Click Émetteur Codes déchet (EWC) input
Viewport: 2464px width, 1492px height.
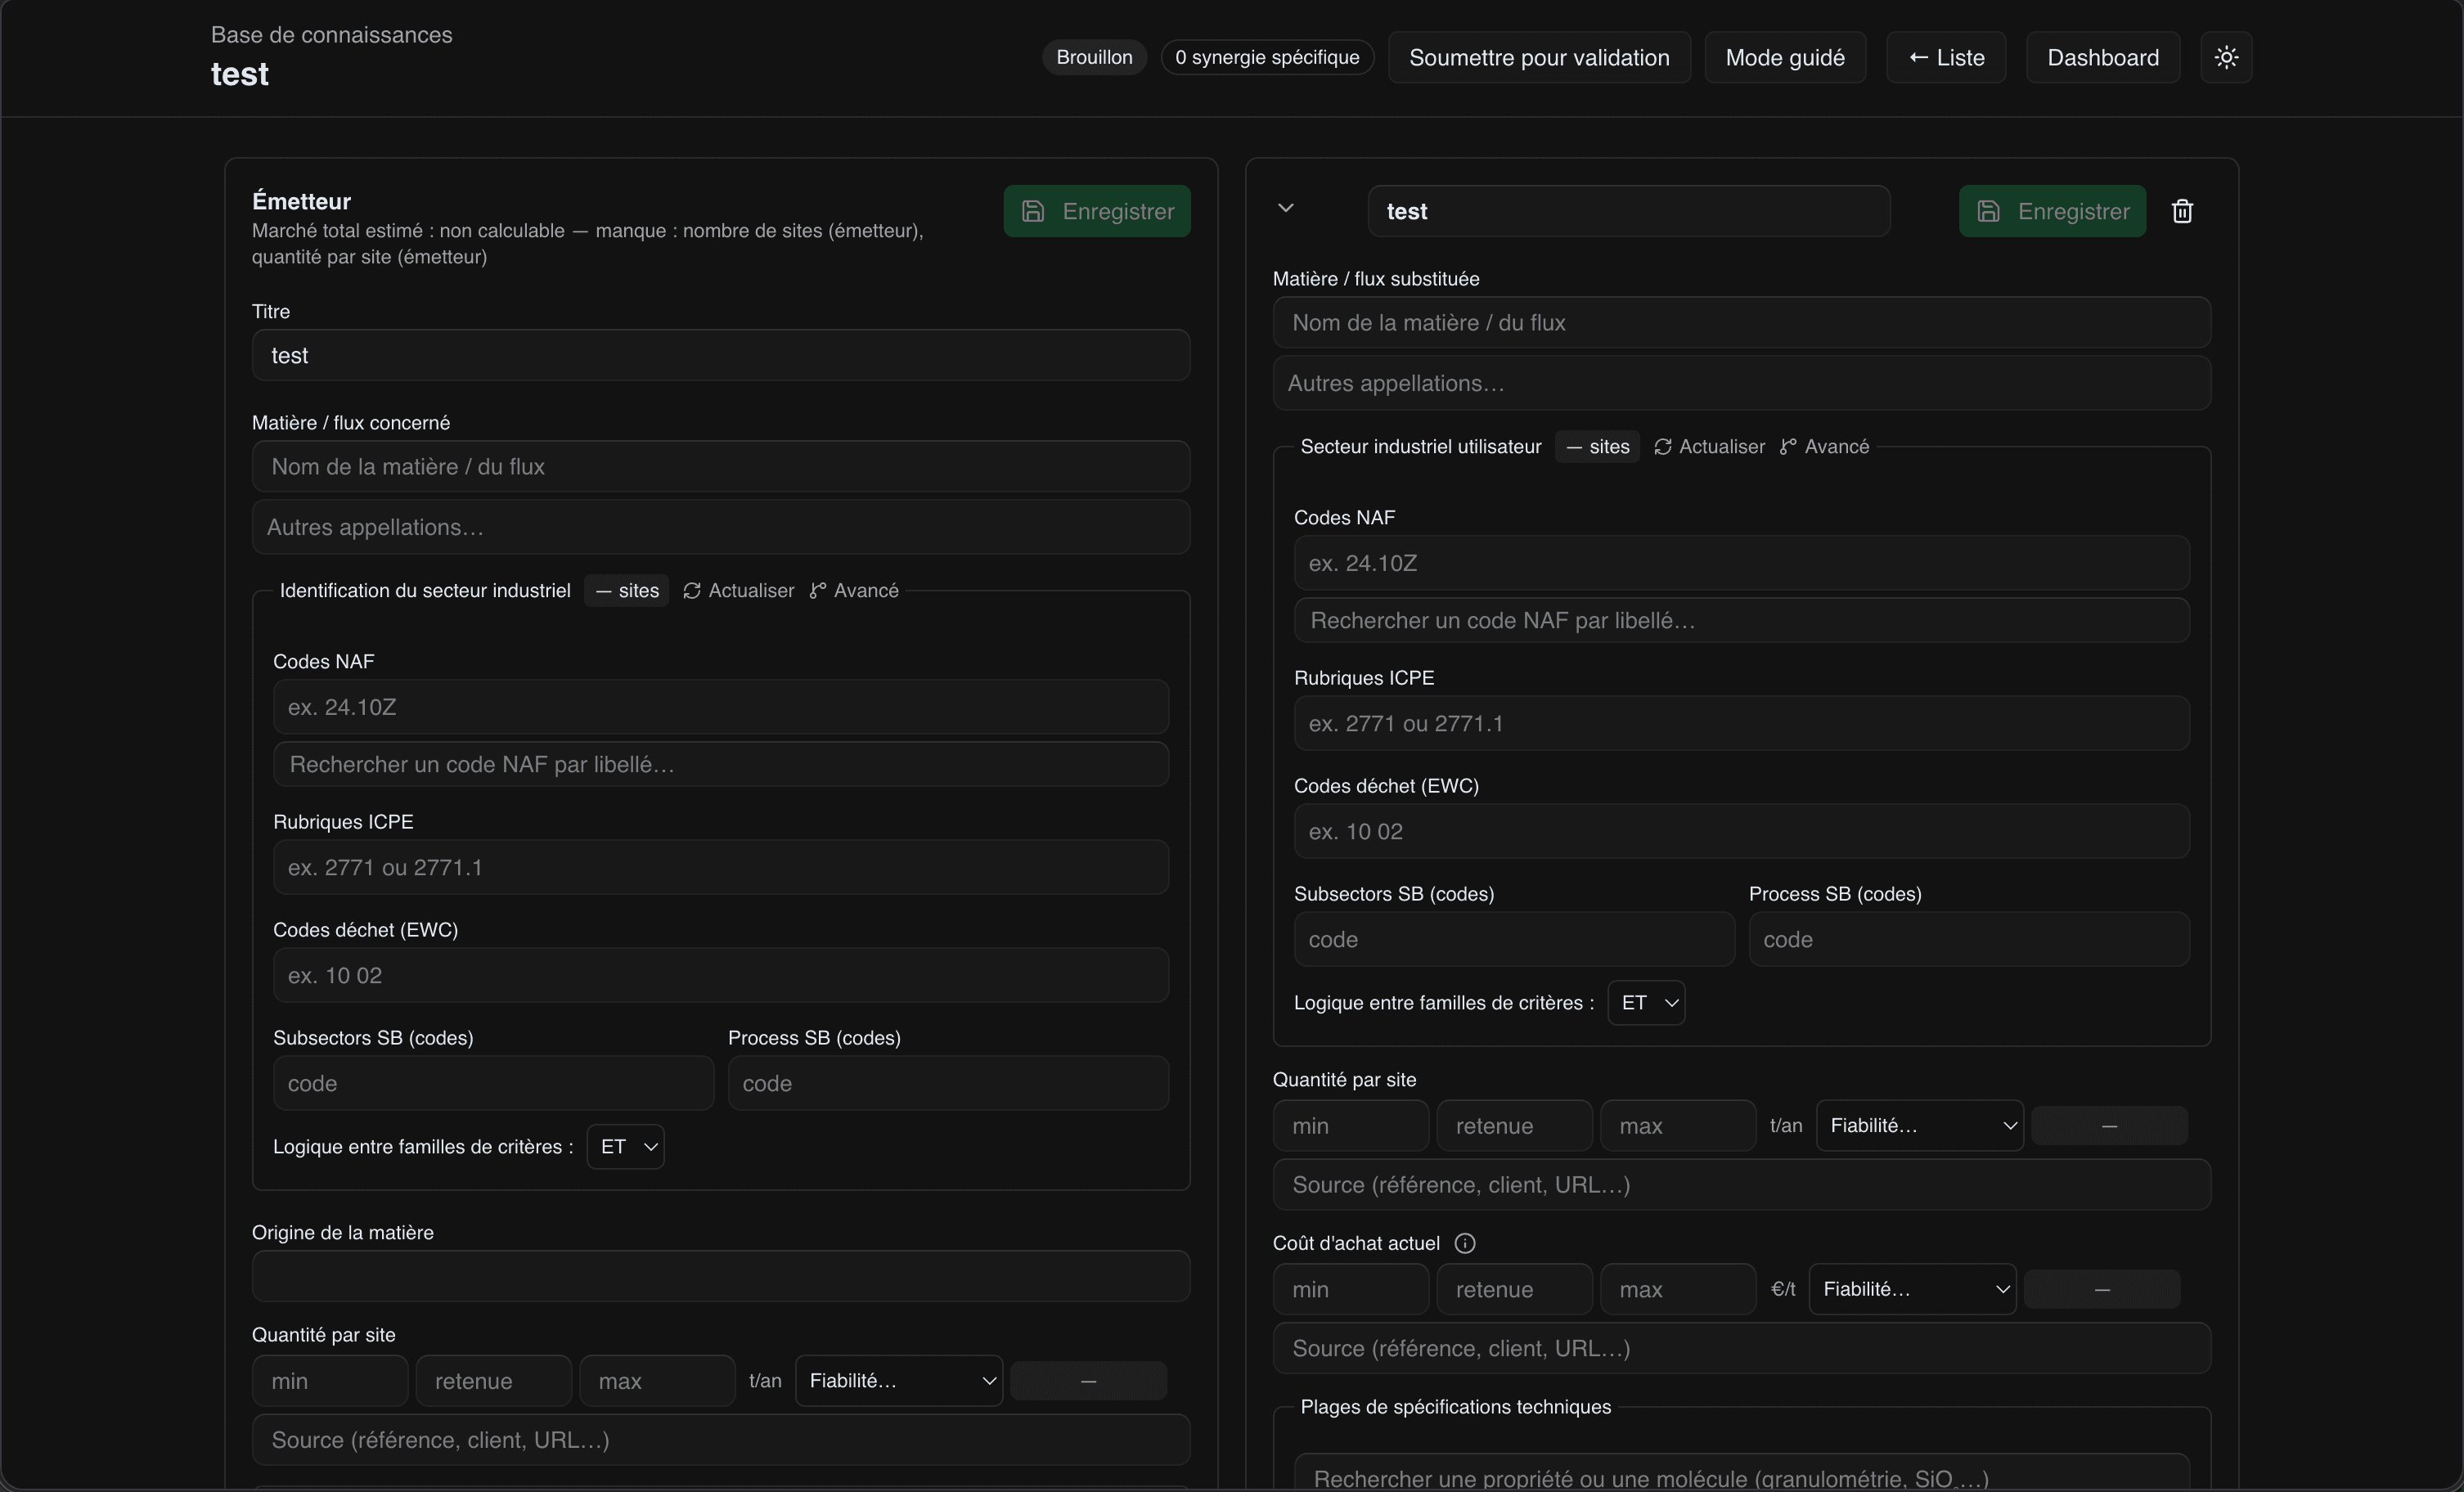[721, 975]
